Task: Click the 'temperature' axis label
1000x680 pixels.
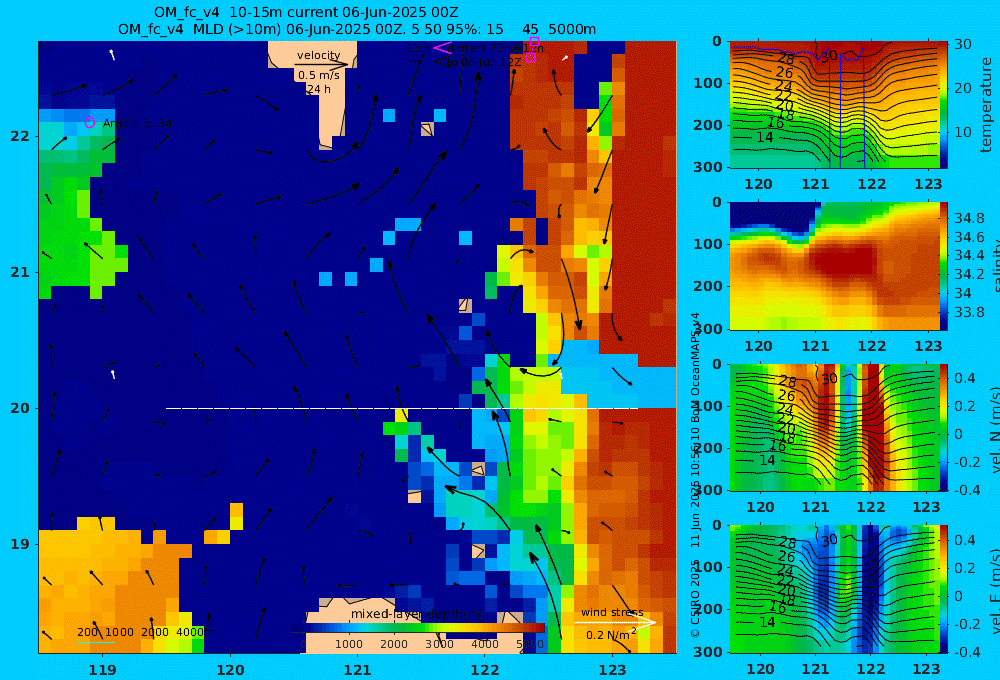Action: click(986, 105)
